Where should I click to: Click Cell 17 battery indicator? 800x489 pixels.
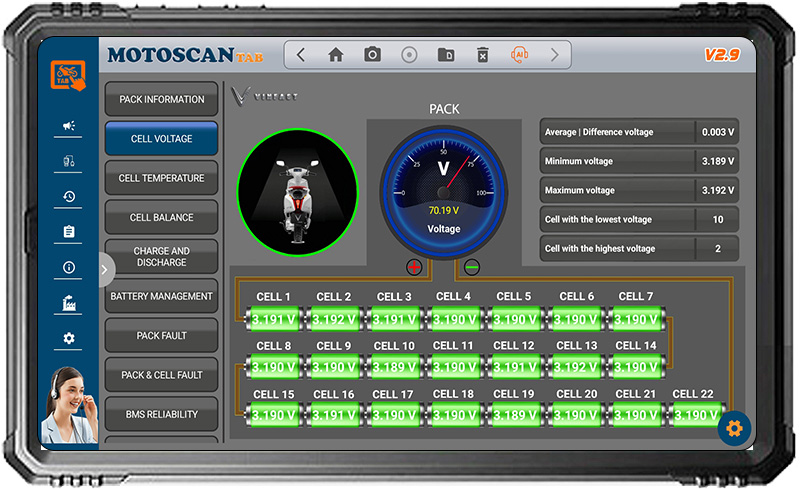click(394, 415)
